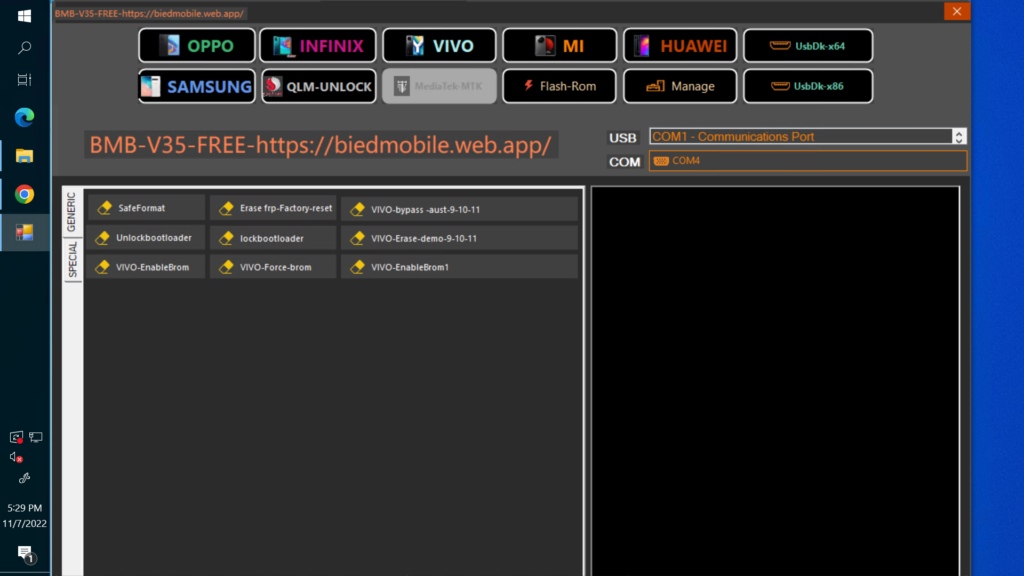Image resolution: width=1024 pixels, height=576 pixels.
Task: Click the phone icon on INFINIX button
Action: (283, 46)
